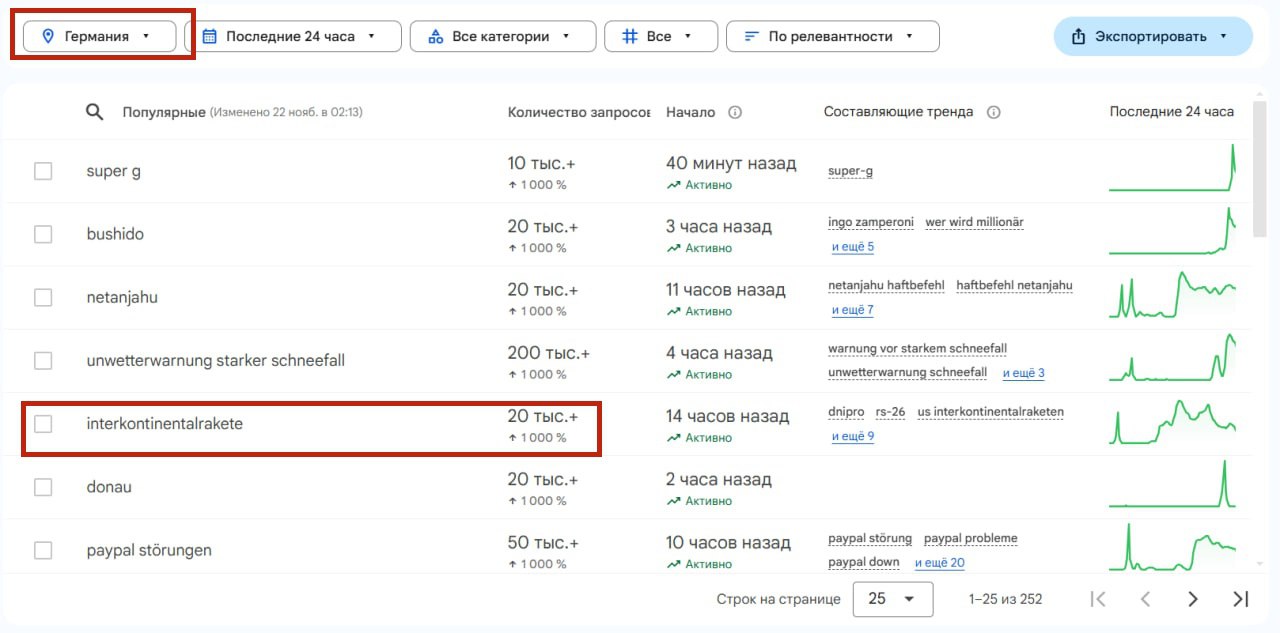The image size is (1280, 633).
Task: Open the Германия location dropdown
Action: tap(99, 36)
